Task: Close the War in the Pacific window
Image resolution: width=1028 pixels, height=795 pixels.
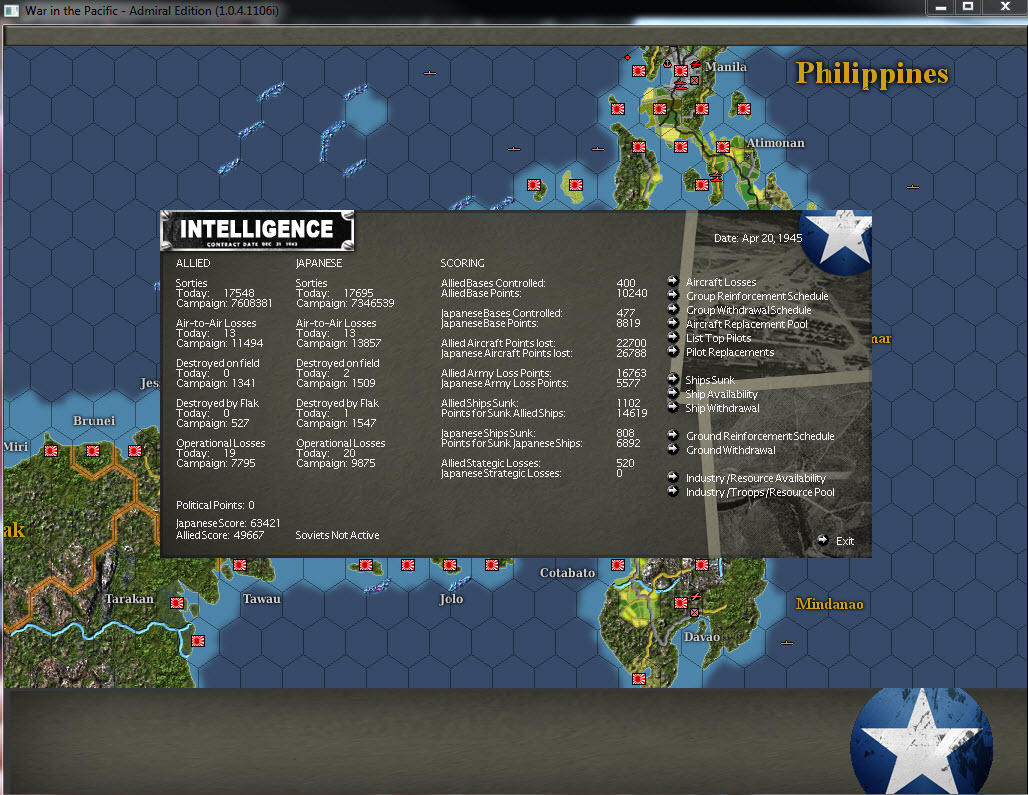Action: click(x=1004, y=7)
